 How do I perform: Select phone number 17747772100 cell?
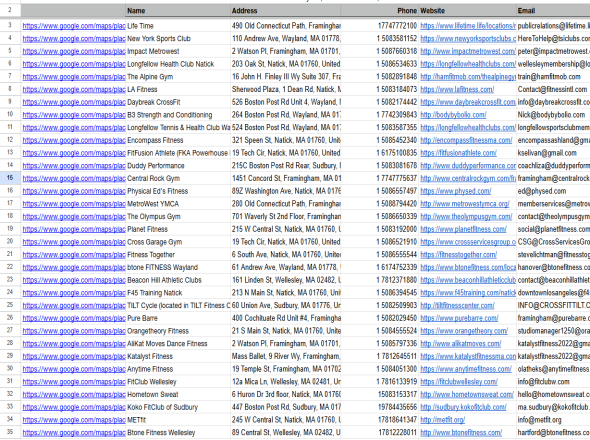380,26
